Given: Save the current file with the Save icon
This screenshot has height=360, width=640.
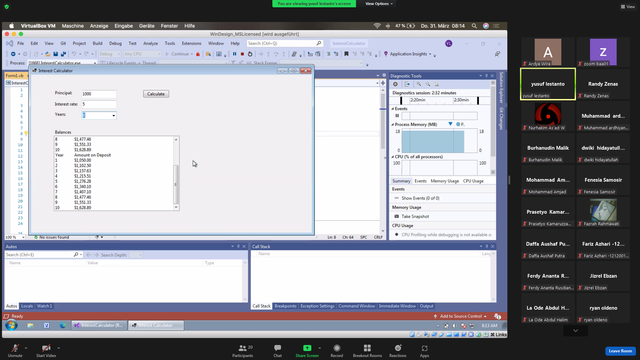Looking at the screenshot, I should pyautogui.click(x=56, y=54).
